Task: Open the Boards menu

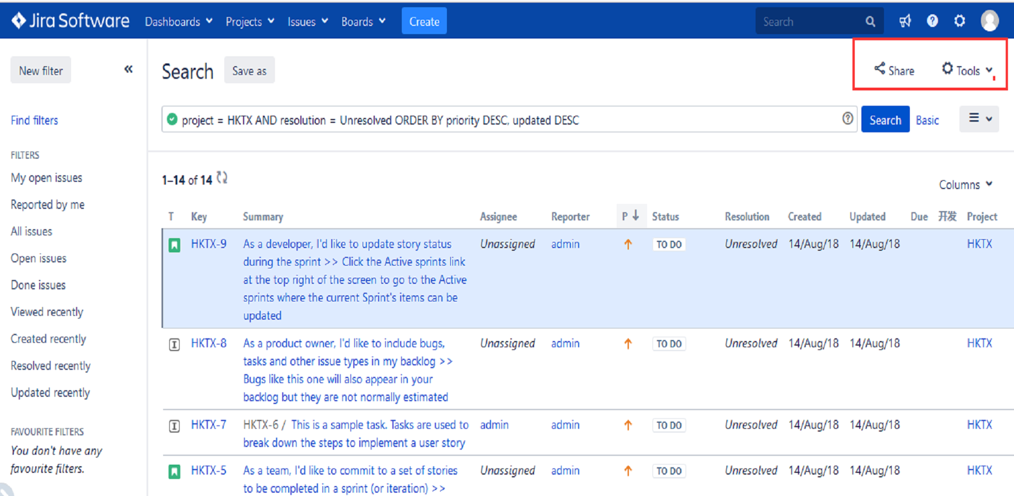Action: pos(363,21)
